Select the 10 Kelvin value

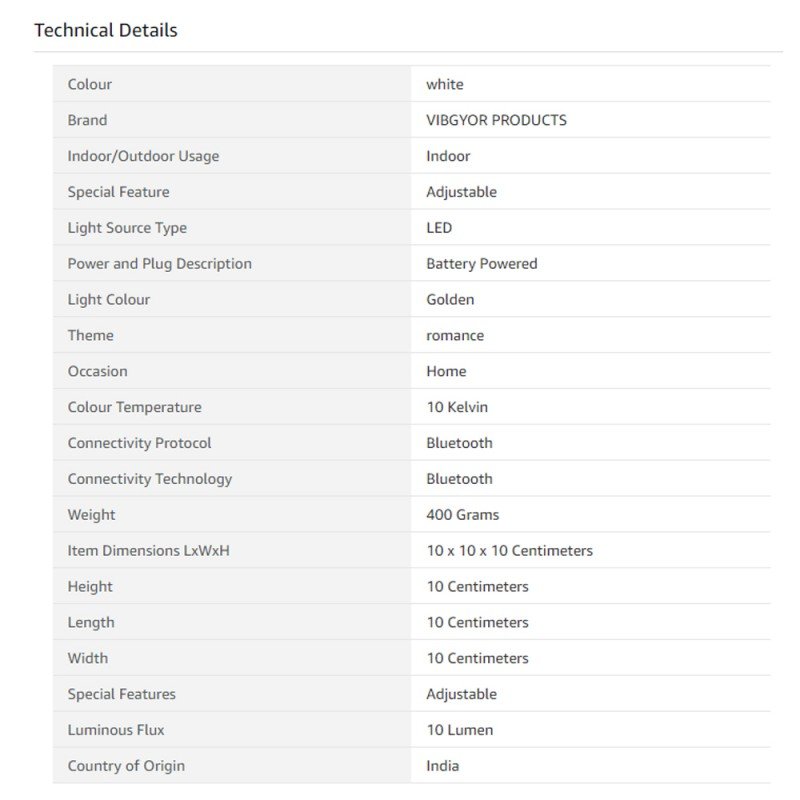coord(457,407)
